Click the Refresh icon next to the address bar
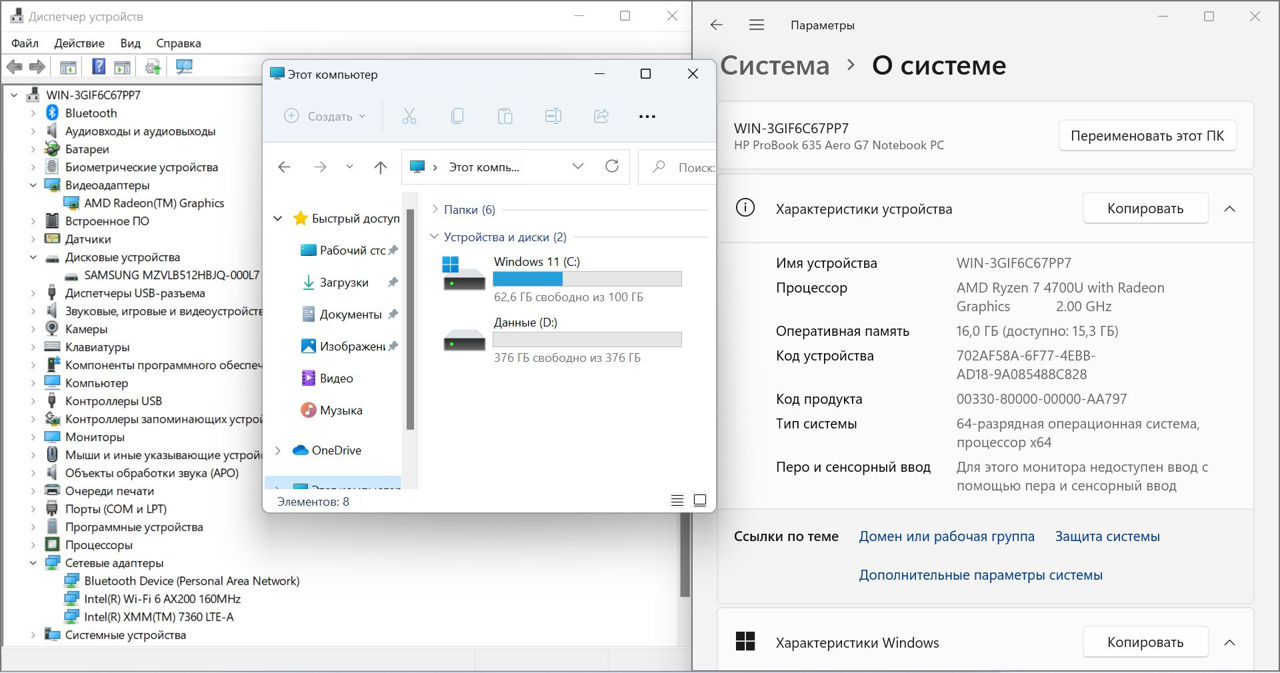 pyautogui.click(x=612, y=167)
